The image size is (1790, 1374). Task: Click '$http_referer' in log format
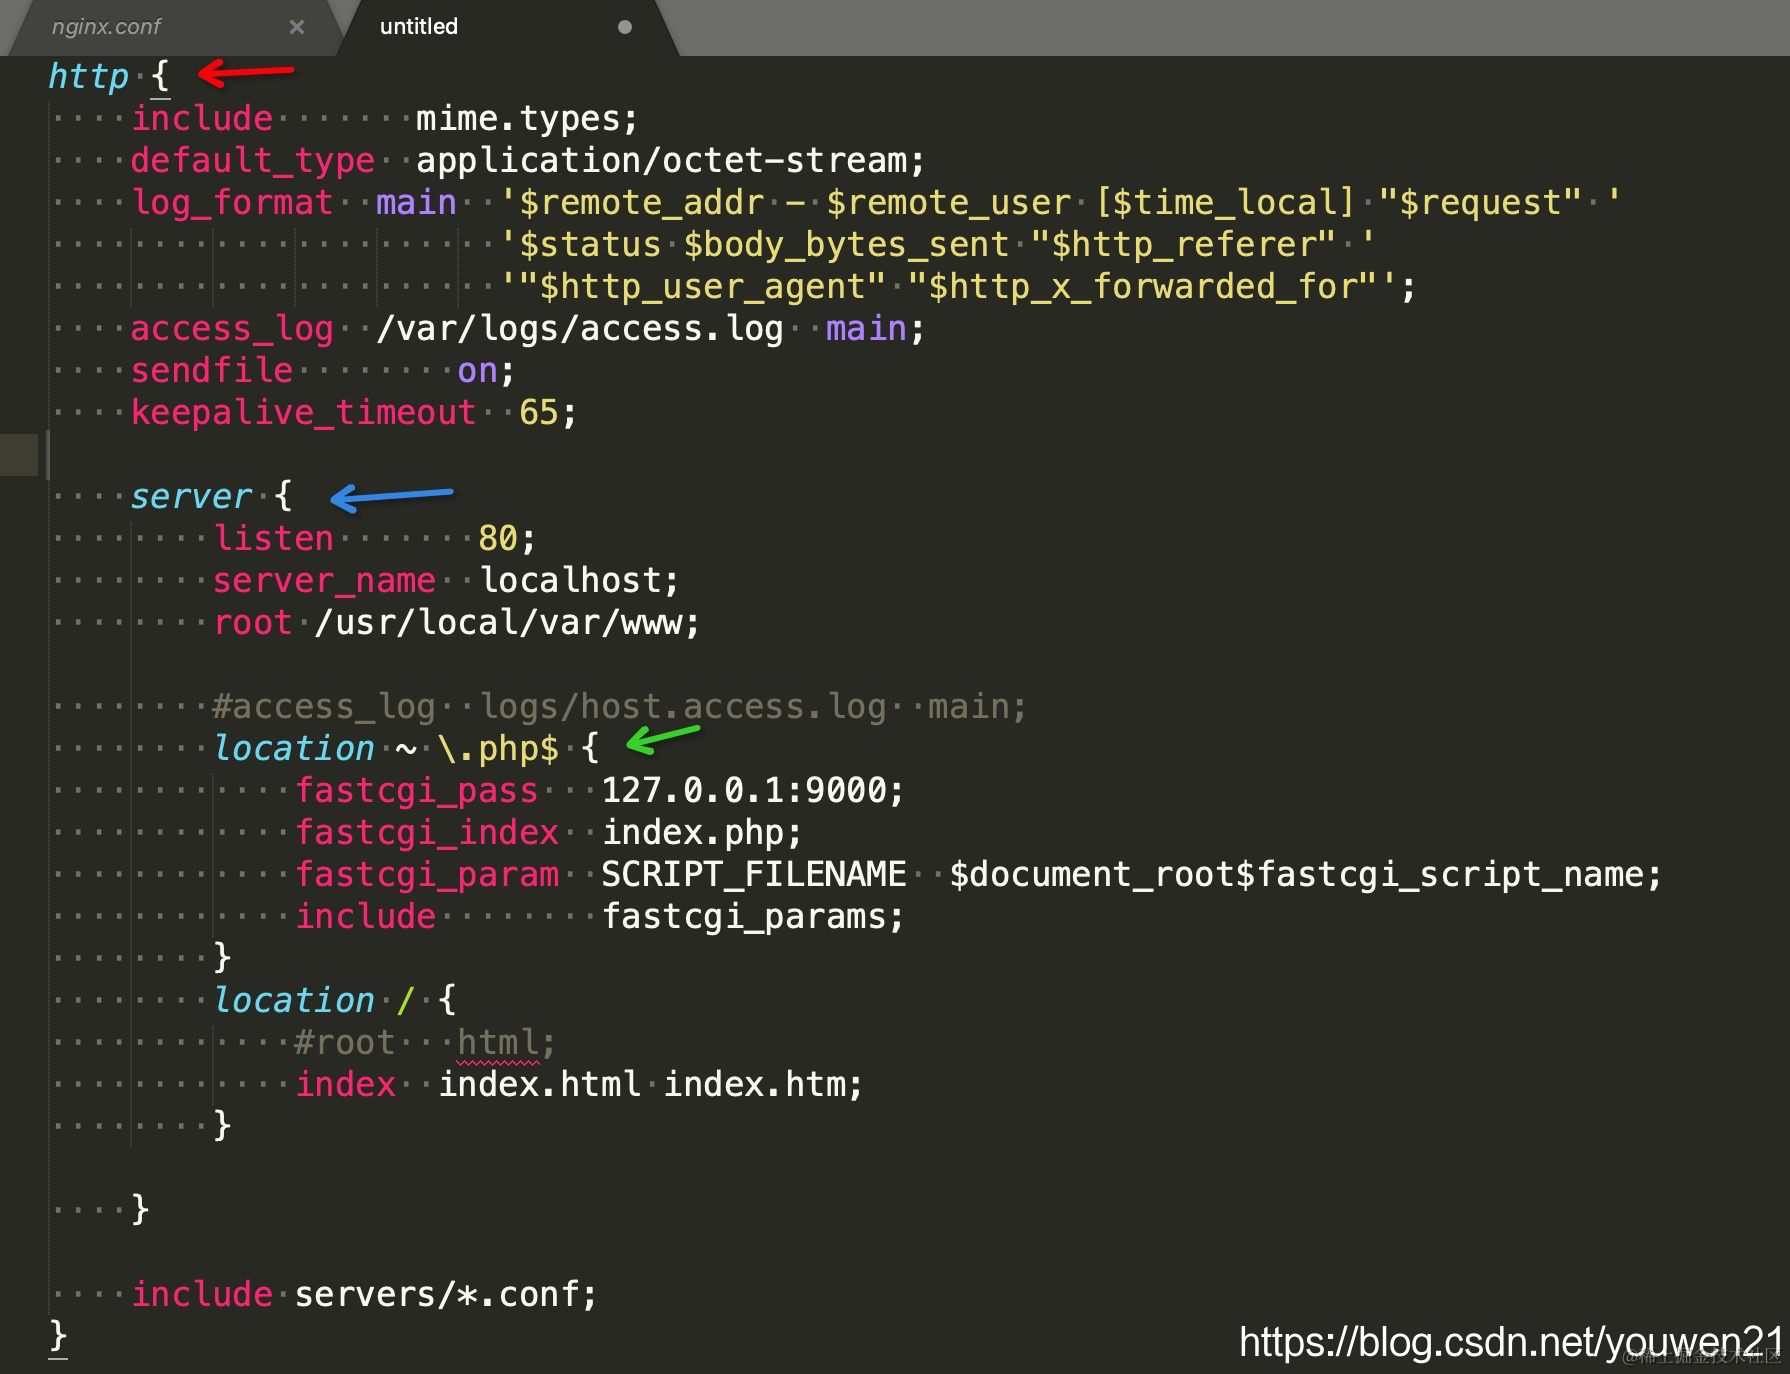pos(1184,245)
